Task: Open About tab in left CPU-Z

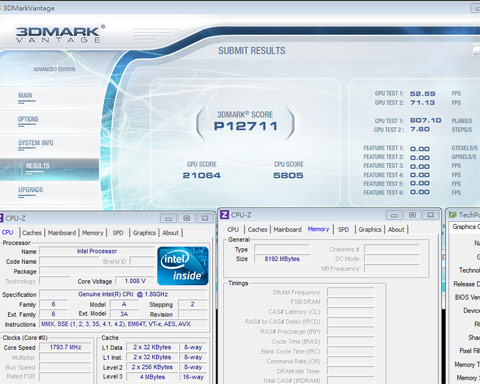Action: point(171,233)
